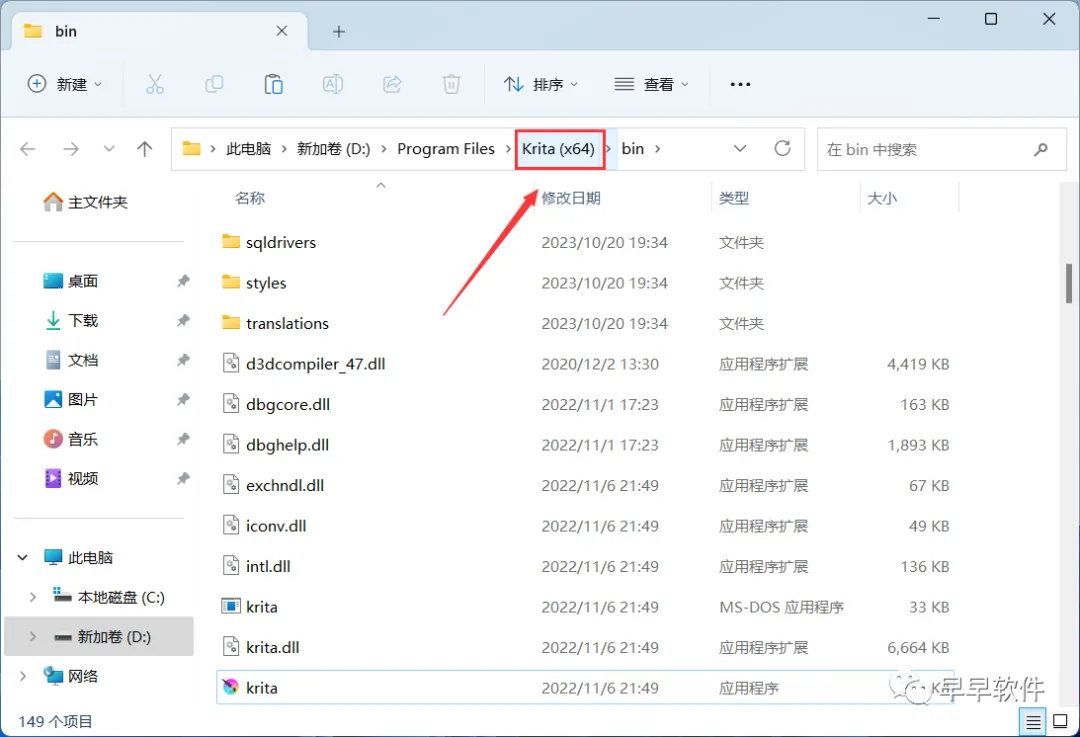Open the three-dot more options menu
Image resolution: width=1080 pixels, height=737 pixels.
click(x=740, y=84)
